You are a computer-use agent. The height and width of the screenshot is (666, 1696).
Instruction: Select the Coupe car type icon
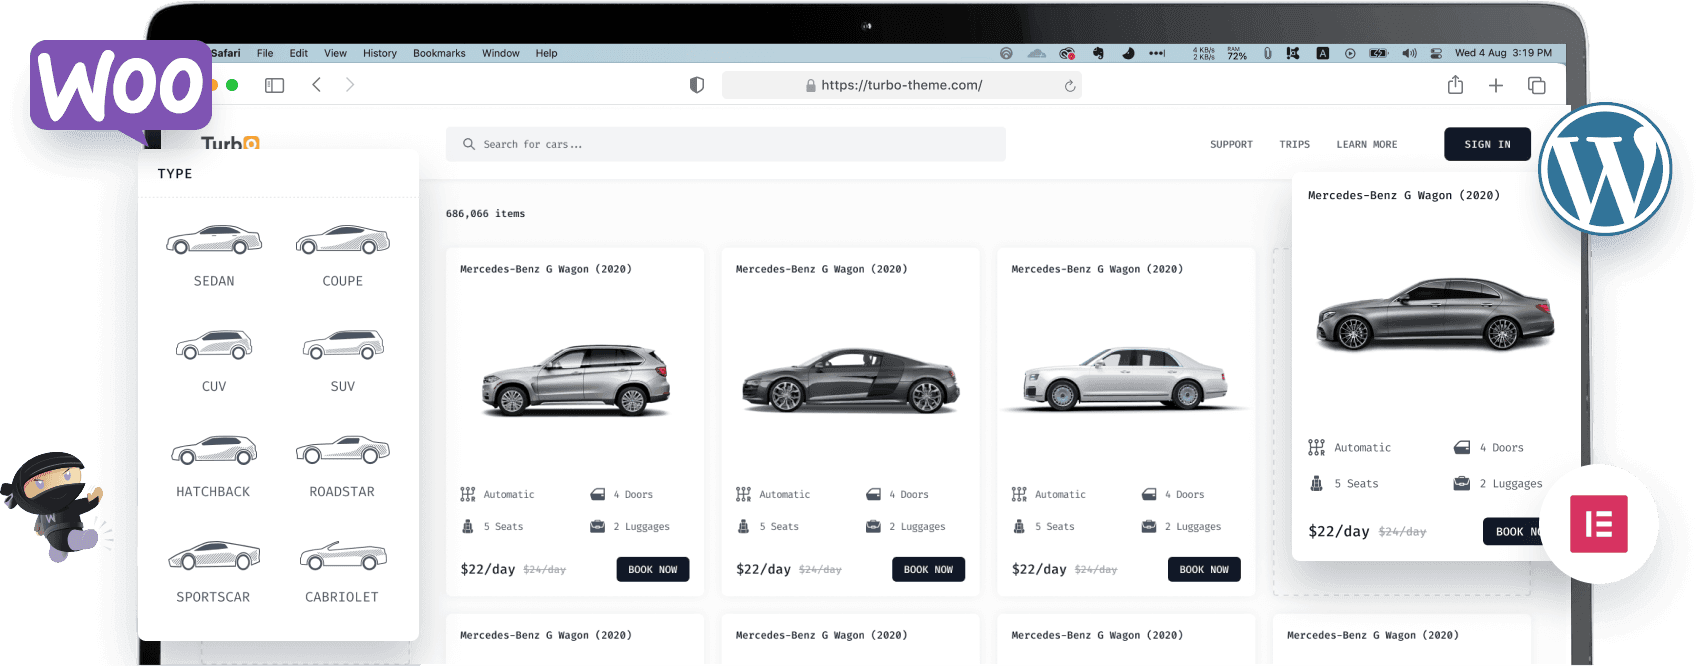(343, 240)
